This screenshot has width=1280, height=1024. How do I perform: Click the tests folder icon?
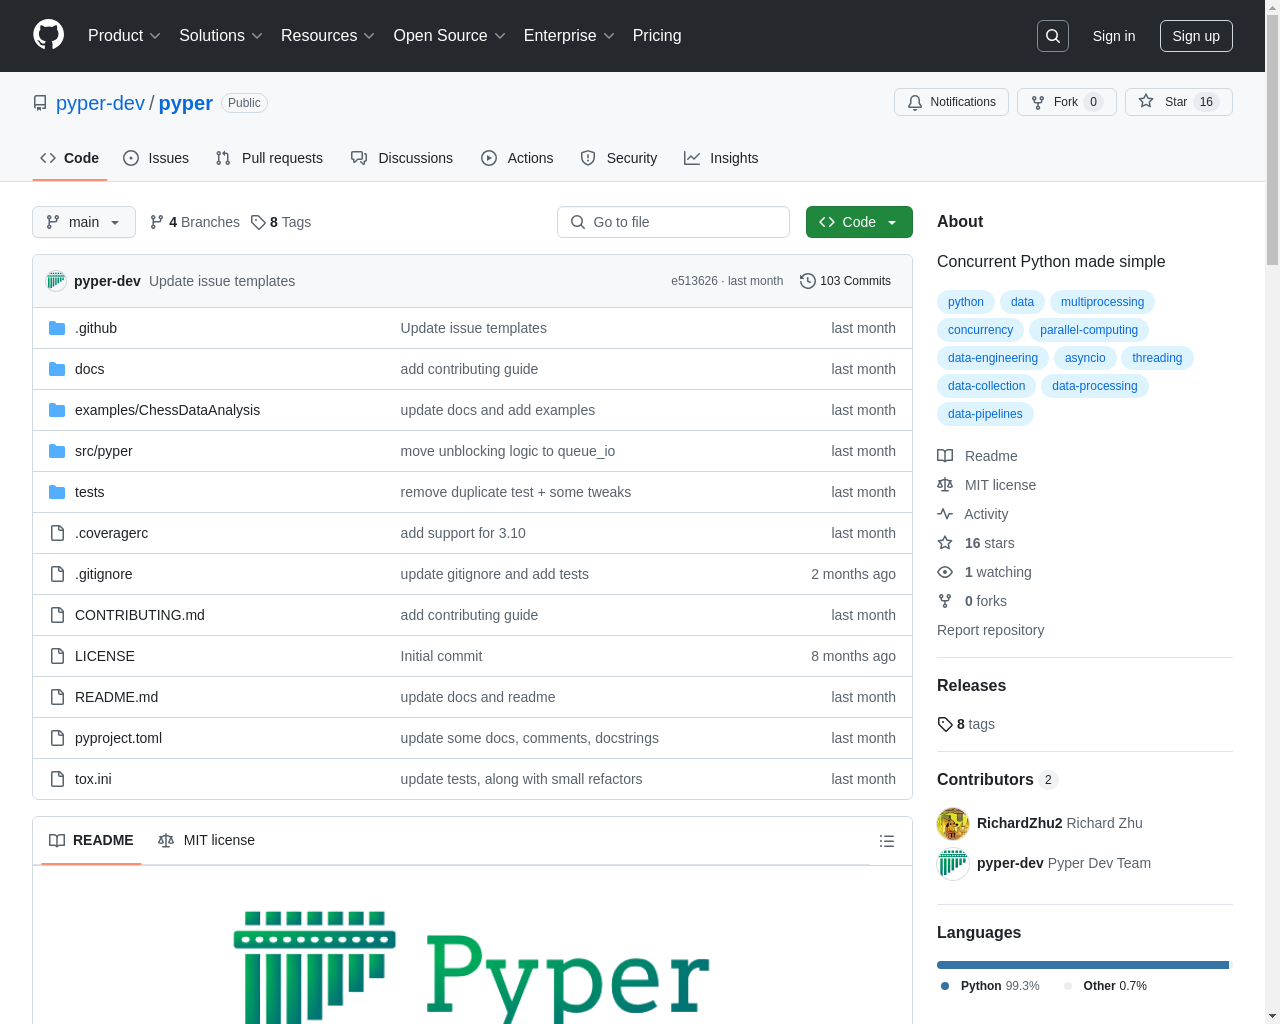(x=57, y=492)
